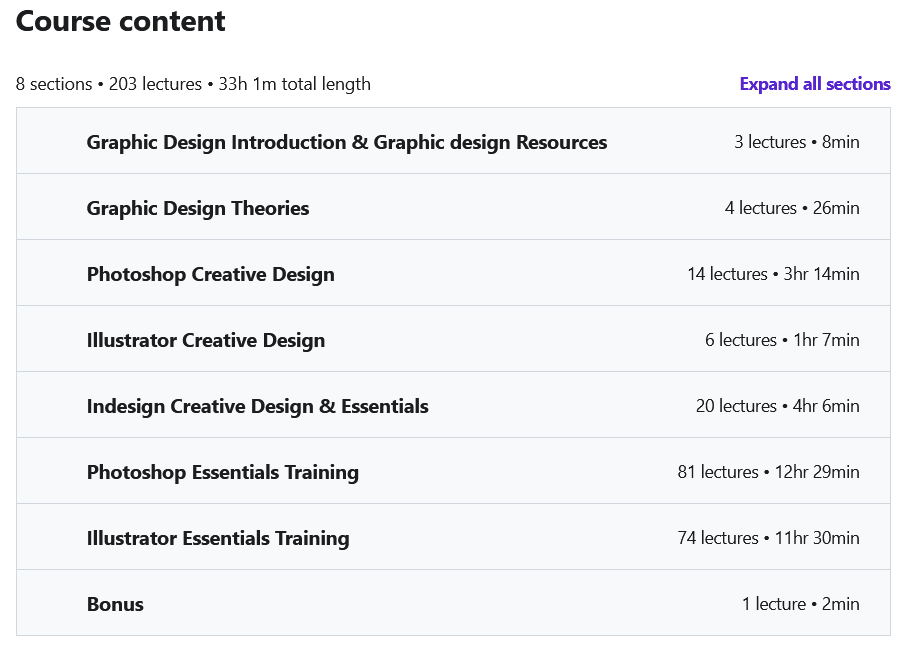Expand the Bonus section

coord(453,603)
